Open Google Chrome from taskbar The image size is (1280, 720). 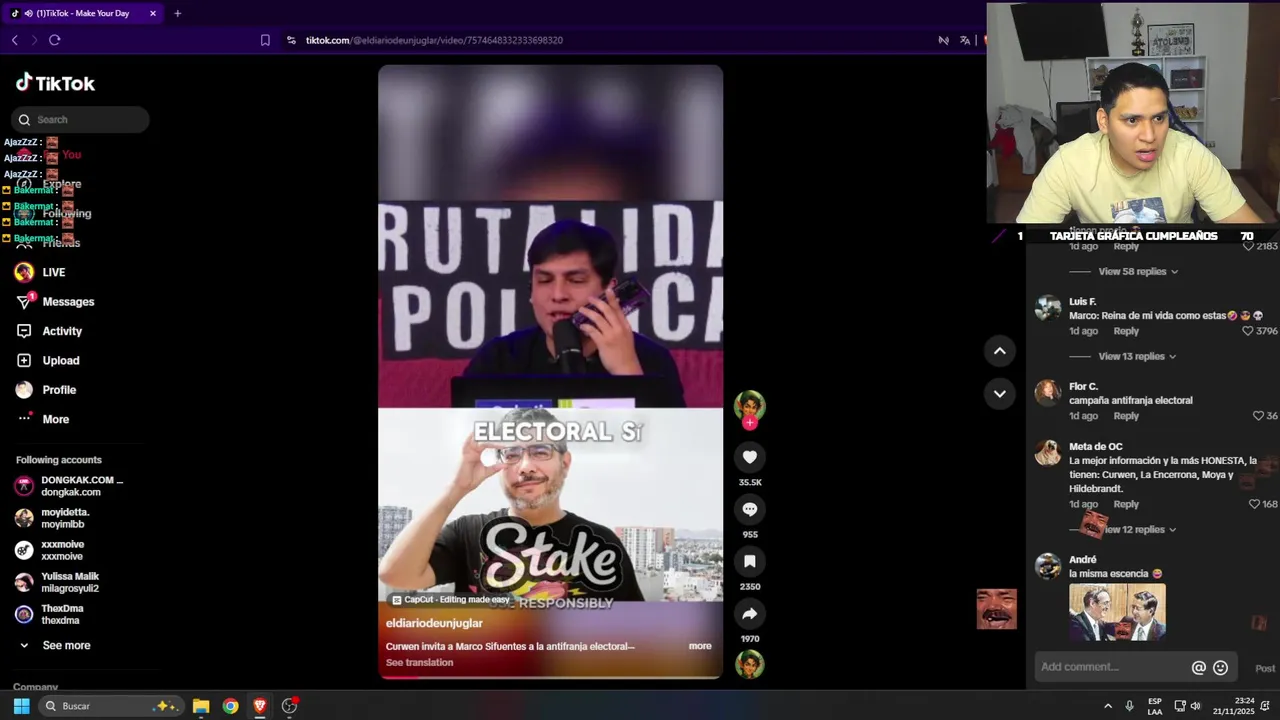coord(231,706)
